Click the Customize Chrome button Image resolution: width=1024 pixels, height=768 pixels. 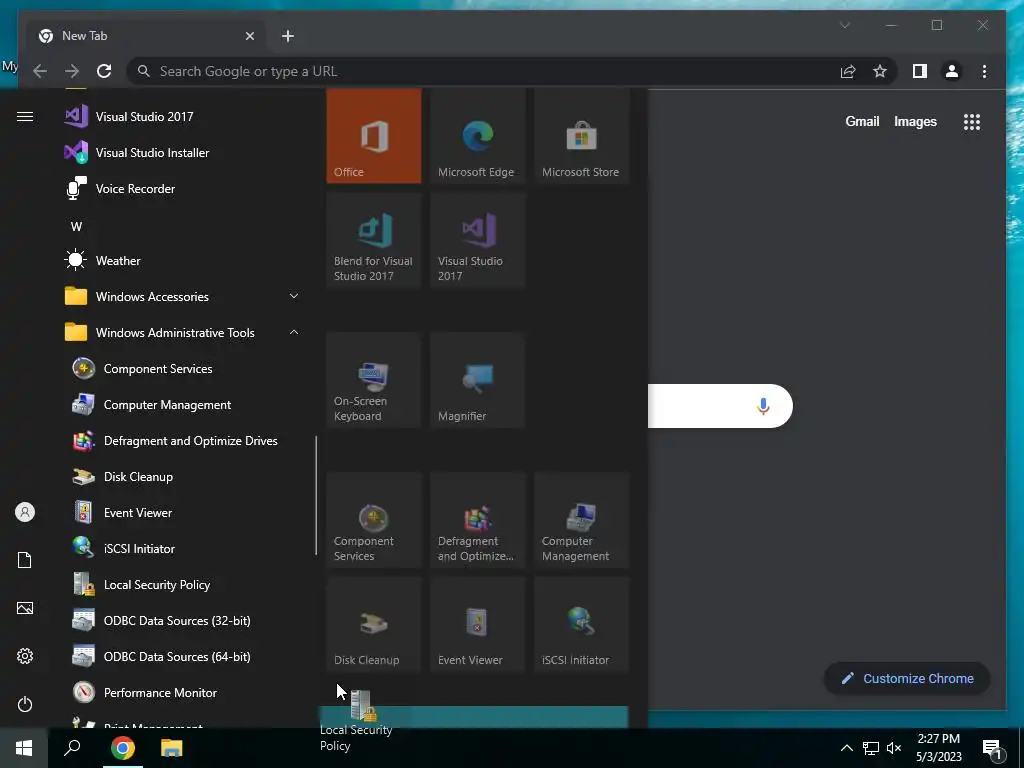coord(907,678)
